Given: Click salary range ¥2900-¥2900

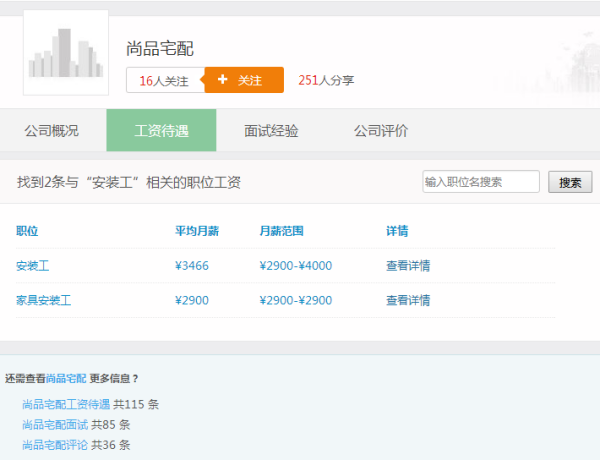Looking at the screenshot, I should click(x=296, y=300).
